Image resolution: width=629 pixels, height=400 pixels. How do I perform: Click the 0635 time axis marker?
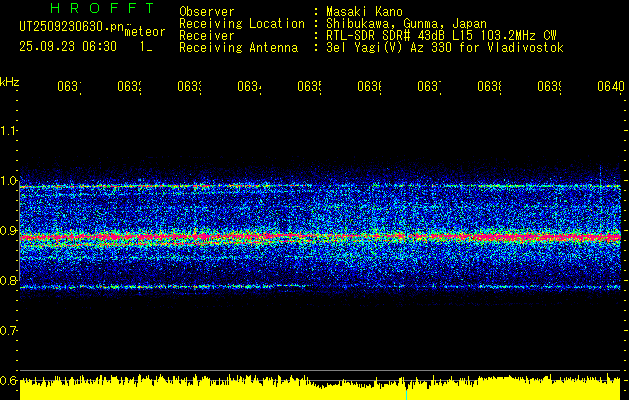coord(309,87)
